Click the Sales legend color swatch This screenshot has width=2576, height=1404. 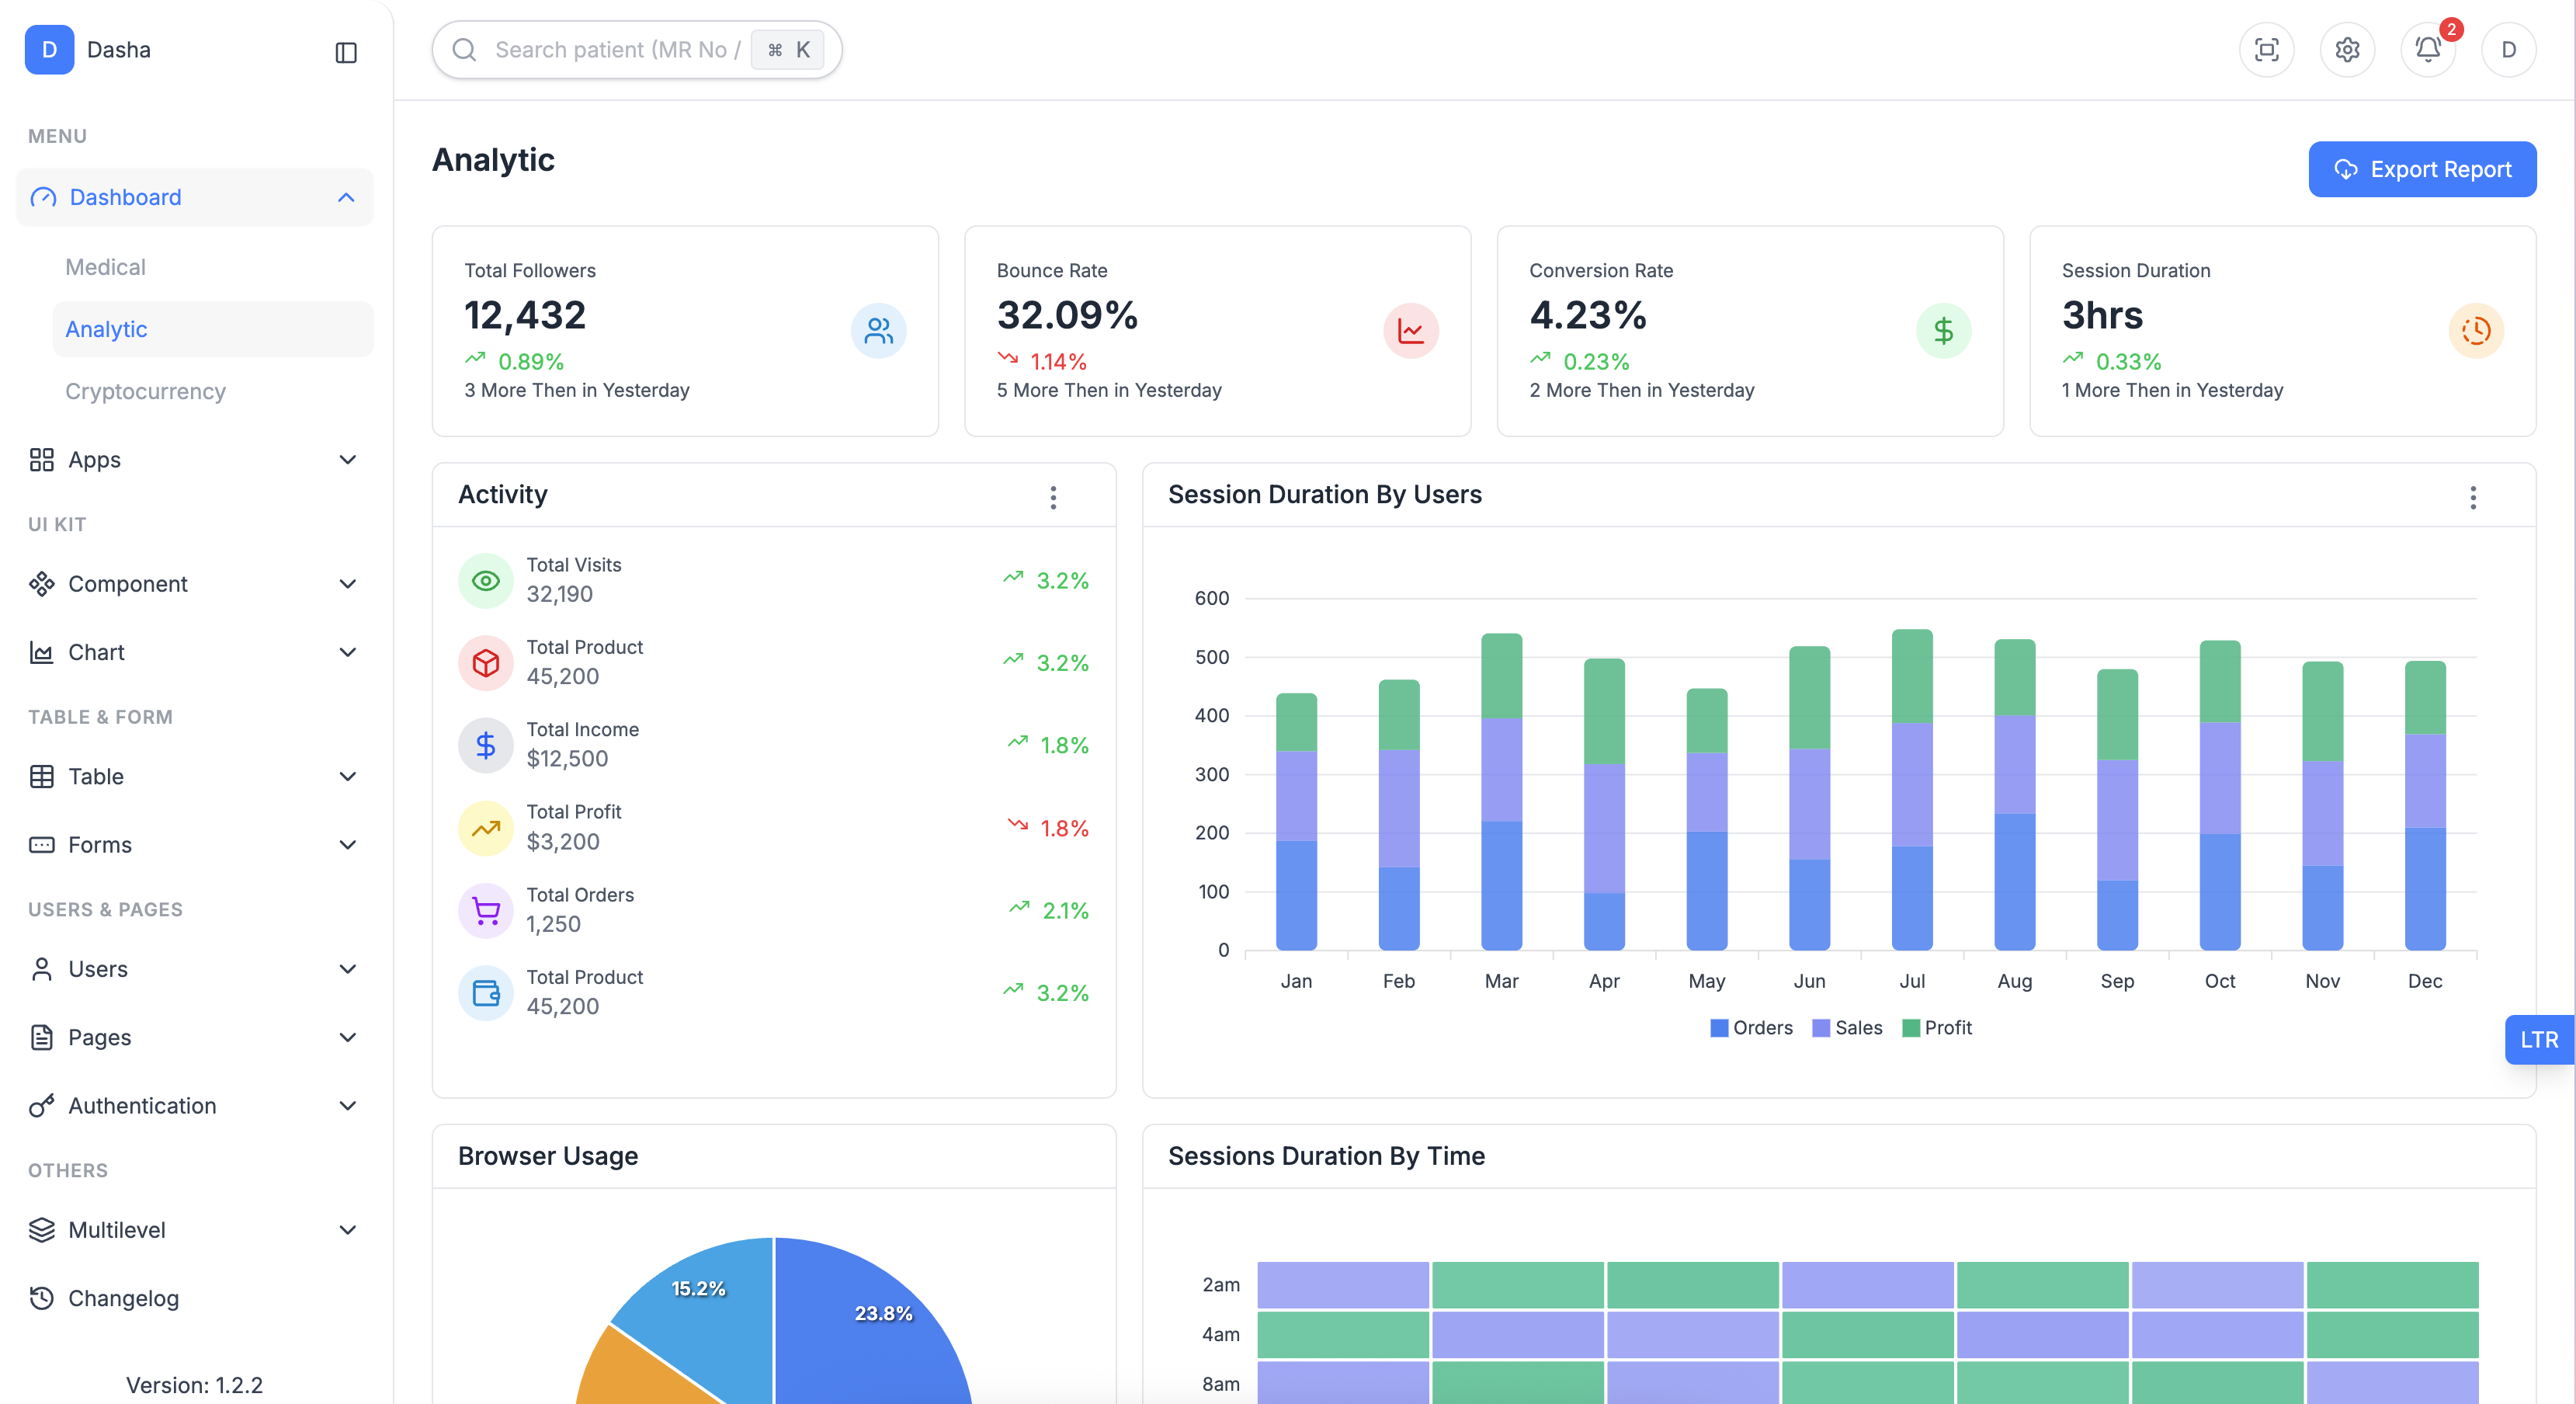pyautogui.click(x=1821, y=1028)
